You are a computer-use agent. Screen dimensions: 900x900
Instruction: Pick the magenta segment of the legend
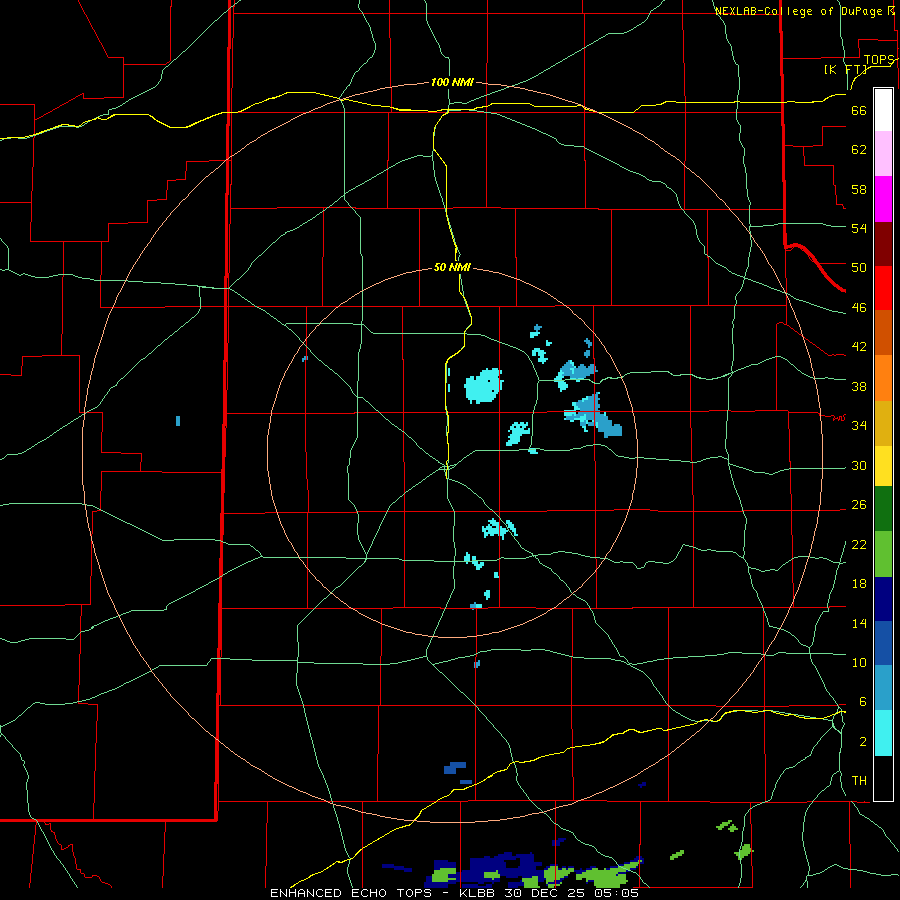click(x=883, y=199)
